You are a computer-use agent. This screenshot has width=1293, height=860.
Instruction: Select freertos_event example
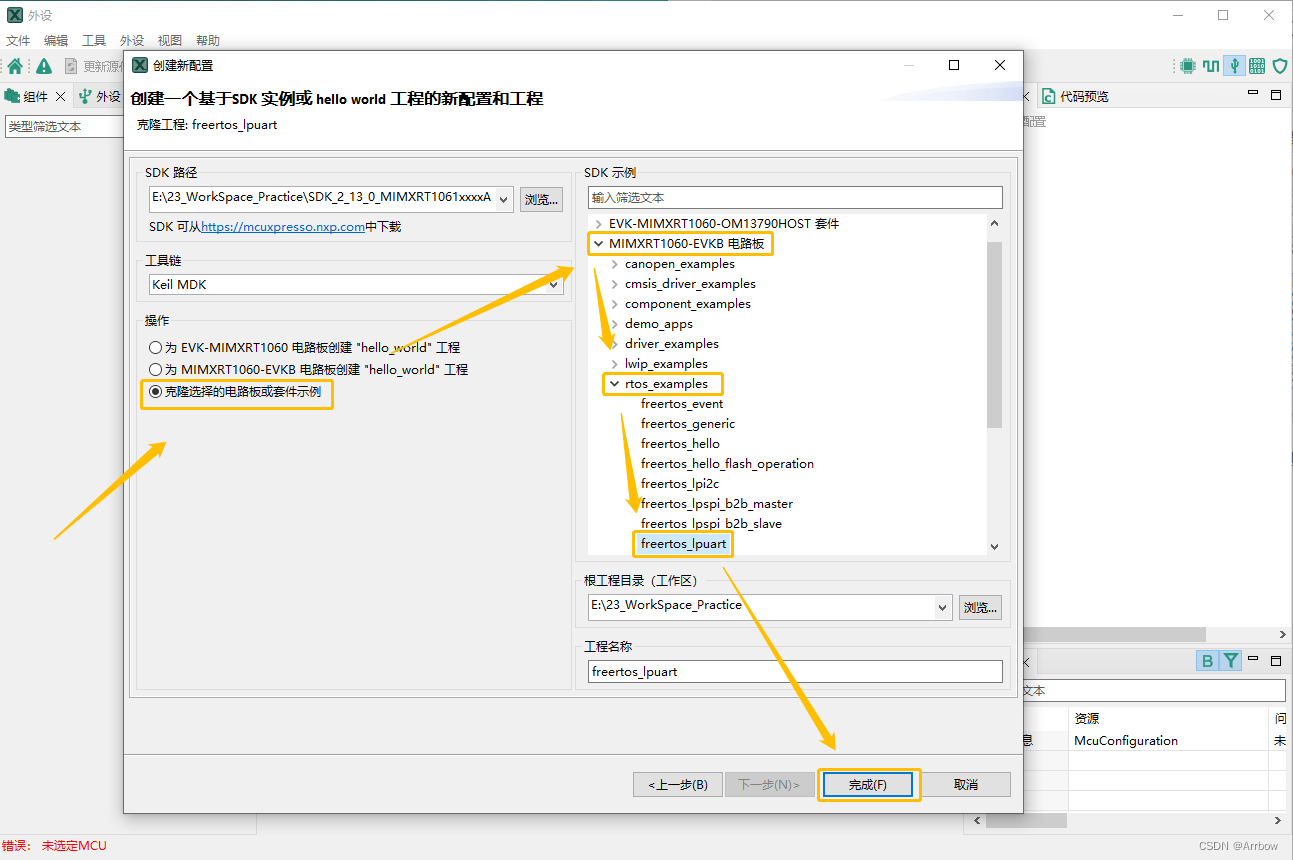pos(682,404)
